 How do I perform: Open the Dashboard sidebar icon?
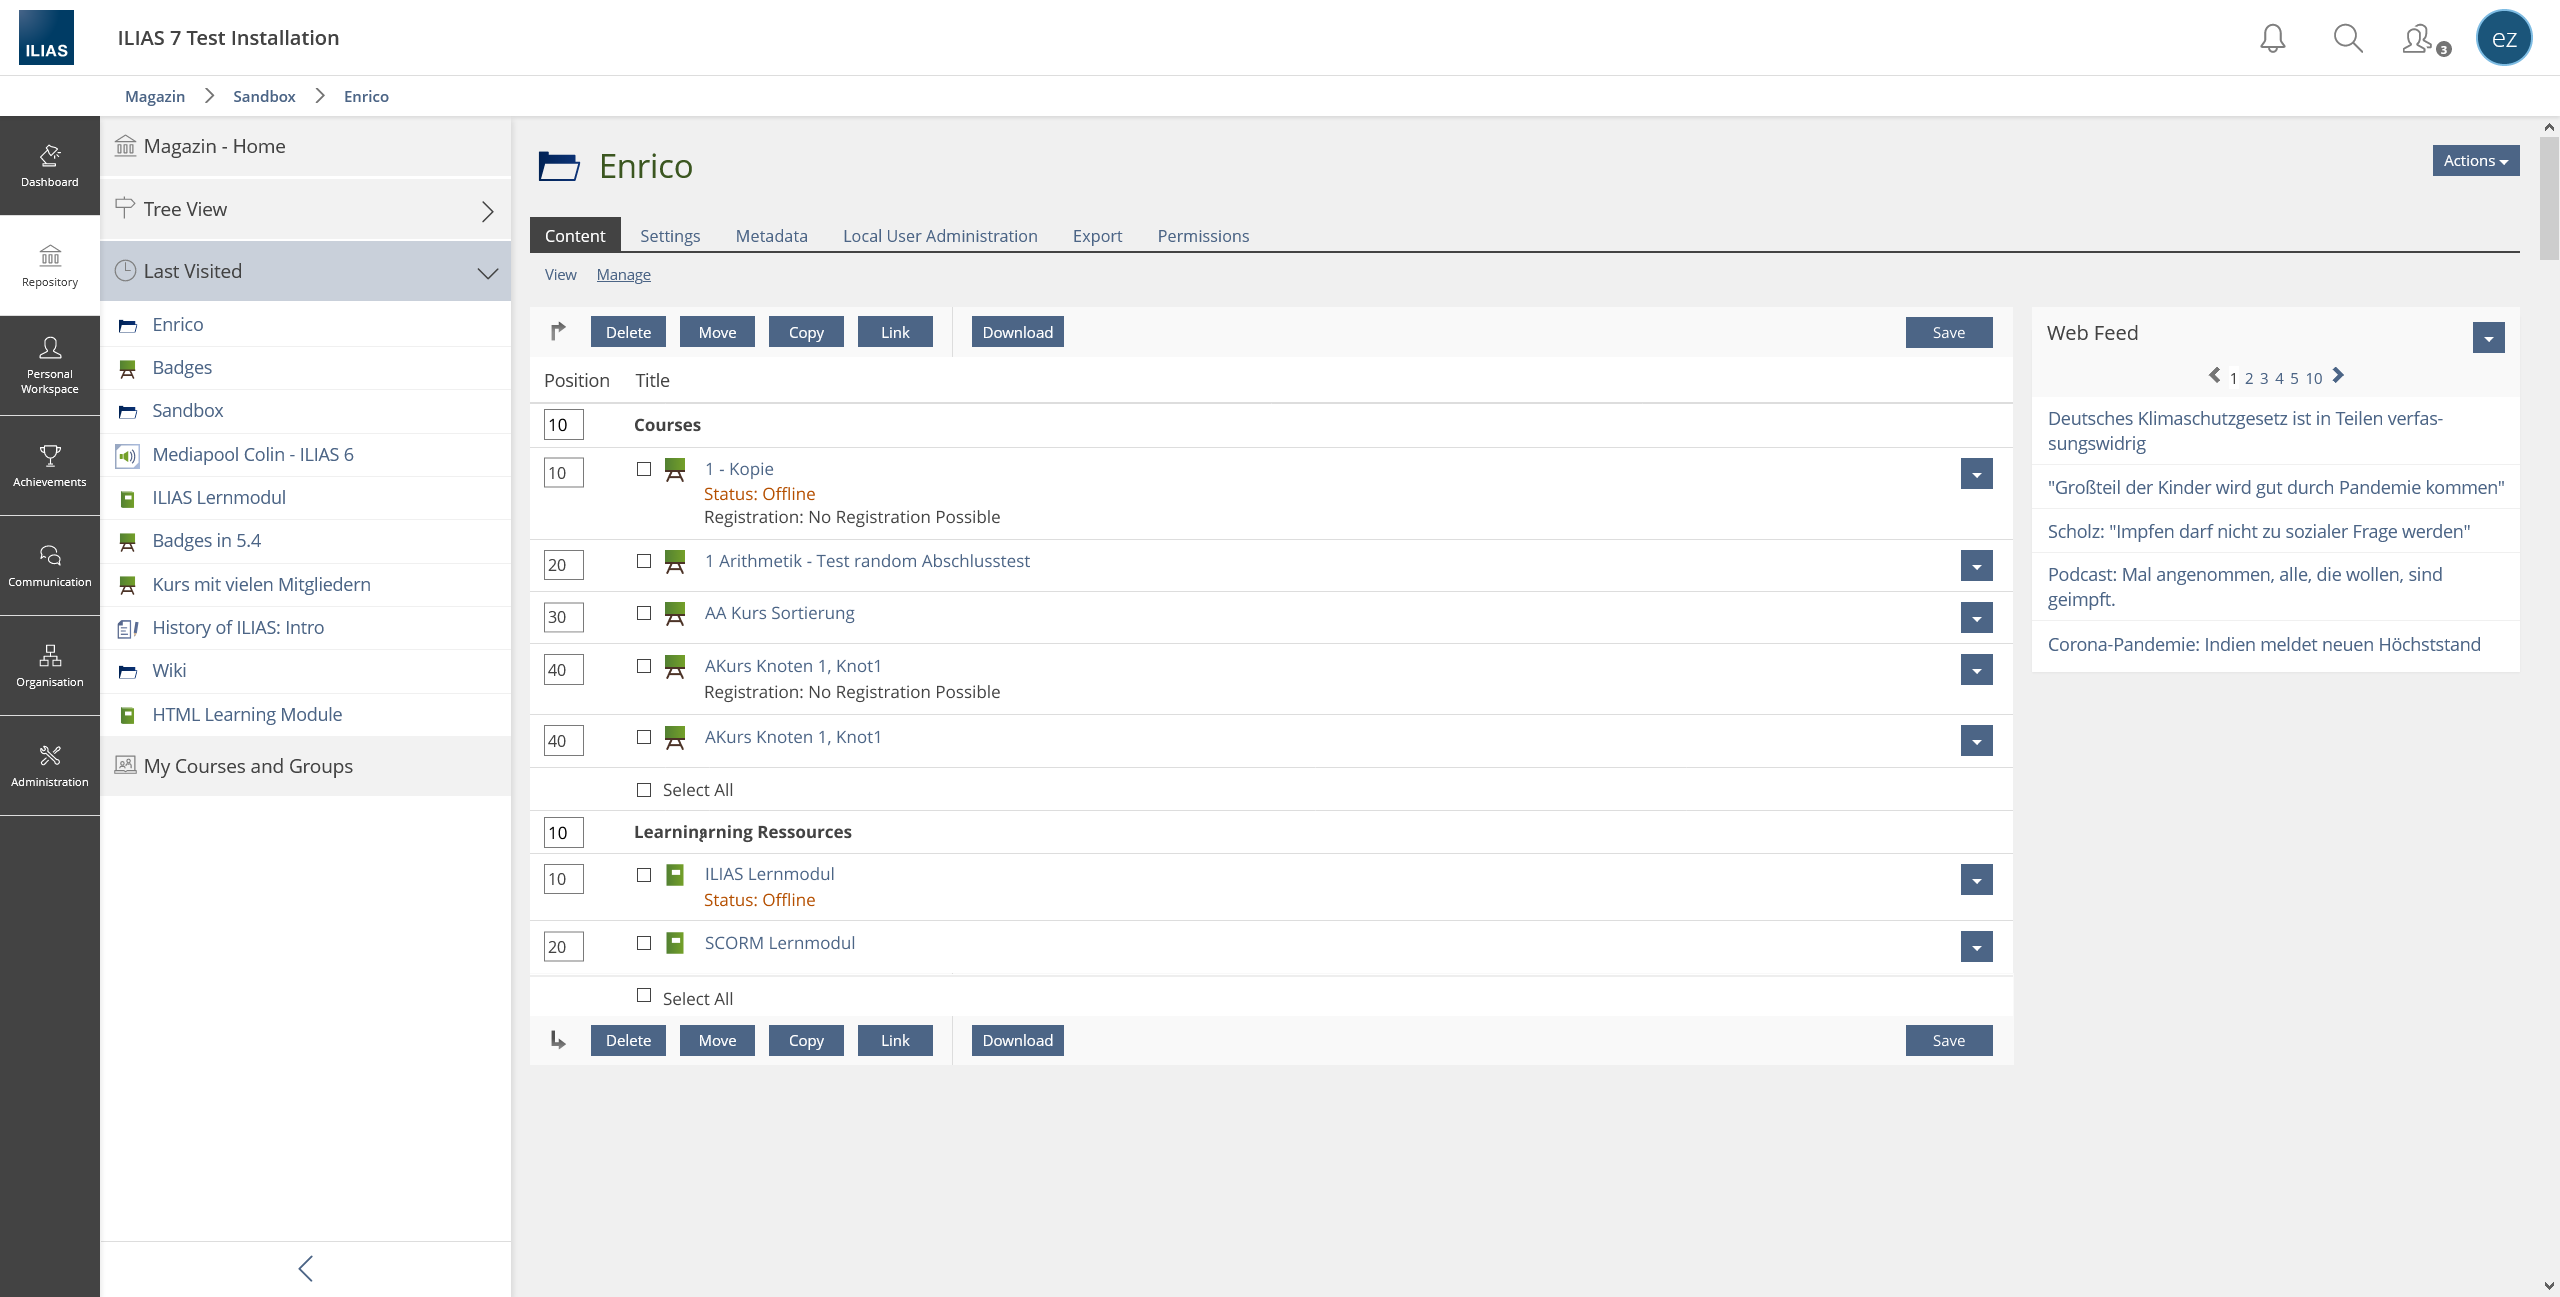coord(50,165)
